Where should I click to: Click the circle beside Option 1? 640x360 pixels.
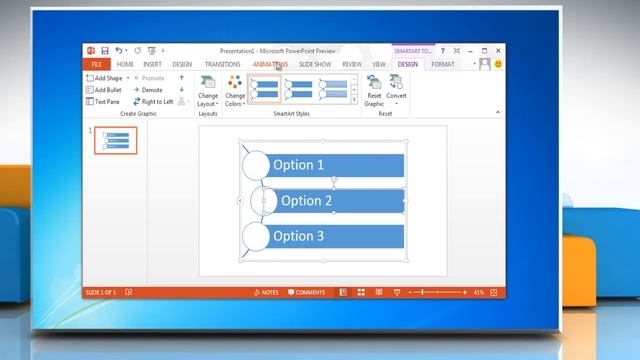(x=256, y=165)
